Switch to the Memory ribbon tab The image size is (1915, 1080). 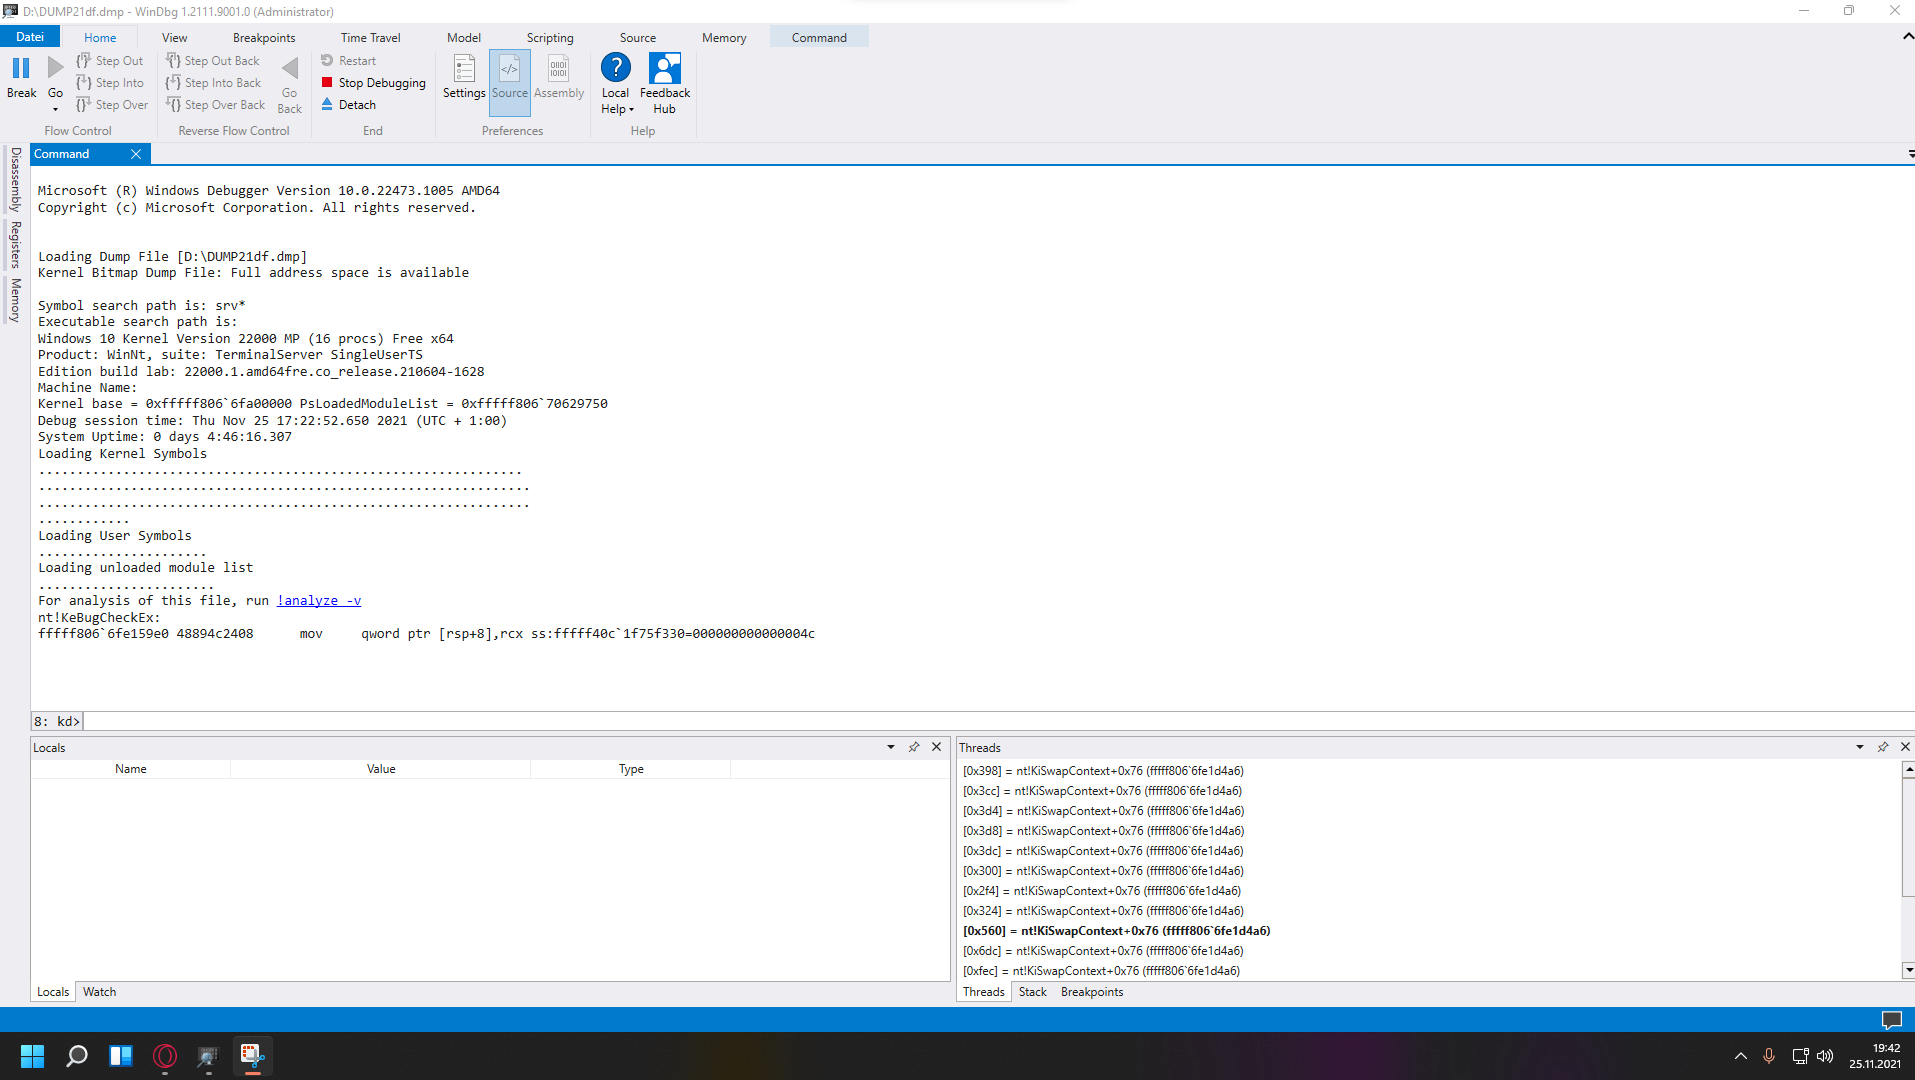724,38
